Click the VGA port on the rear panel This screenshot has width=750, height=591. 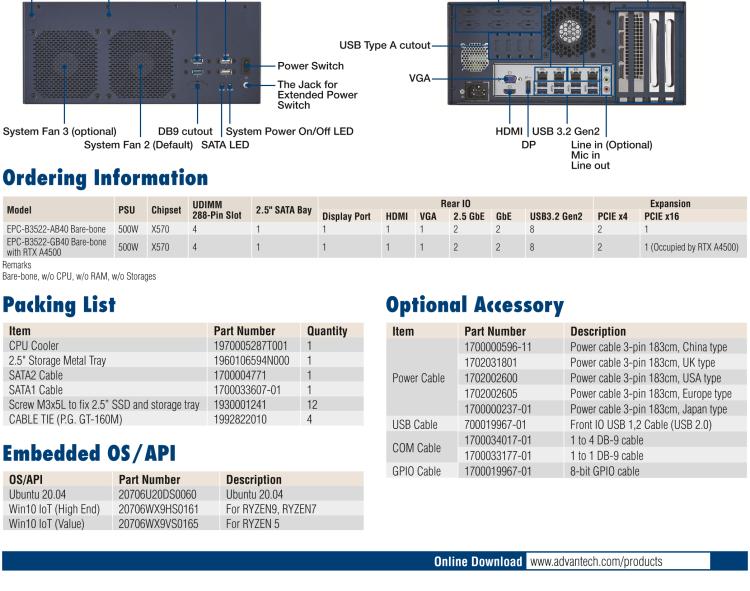click(509, 79)
